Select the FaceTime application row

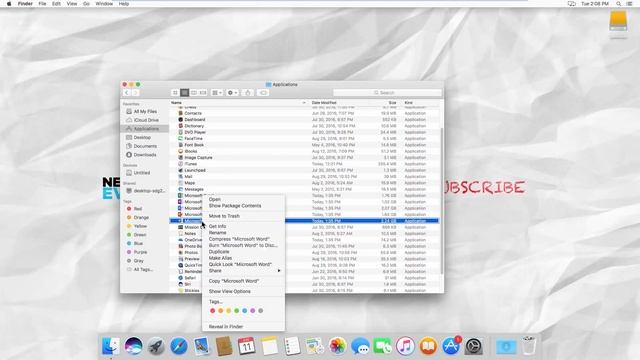coord(304,138)
